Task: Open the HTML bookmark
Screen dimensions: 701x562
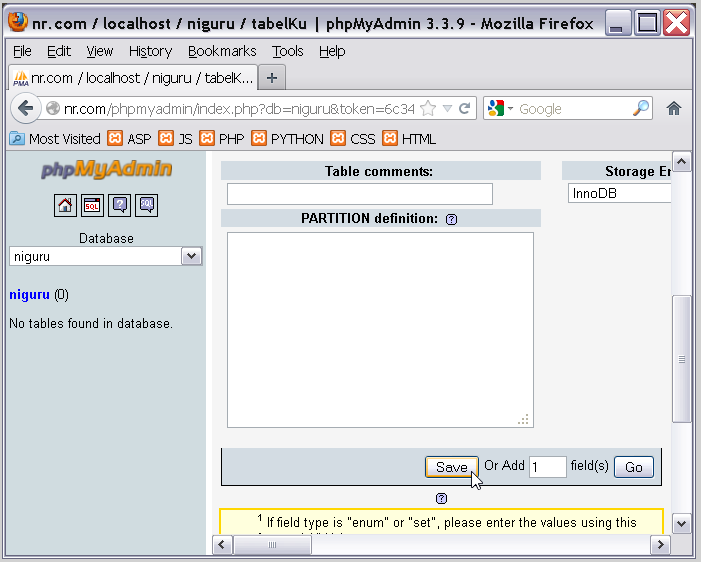Action: pos(409,139)
